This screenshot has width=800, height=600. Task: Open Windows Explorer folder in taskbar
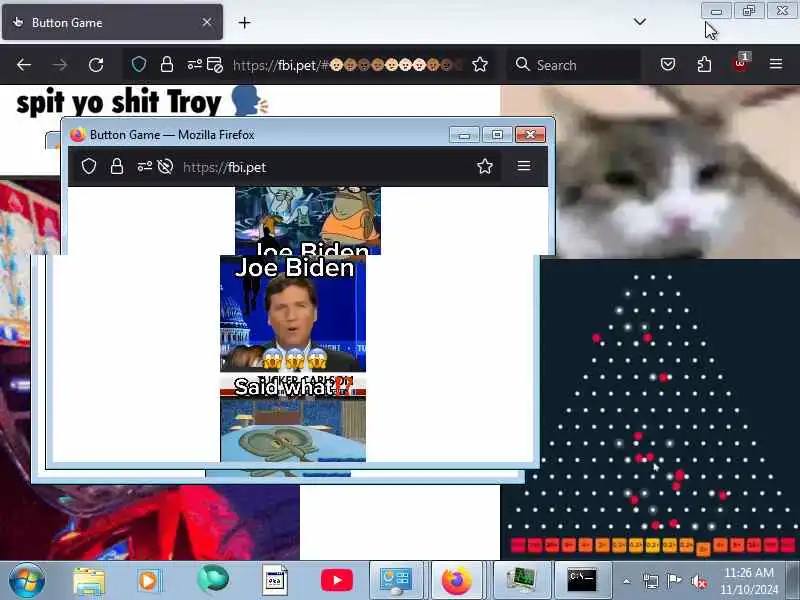click(x=89, y=581)
